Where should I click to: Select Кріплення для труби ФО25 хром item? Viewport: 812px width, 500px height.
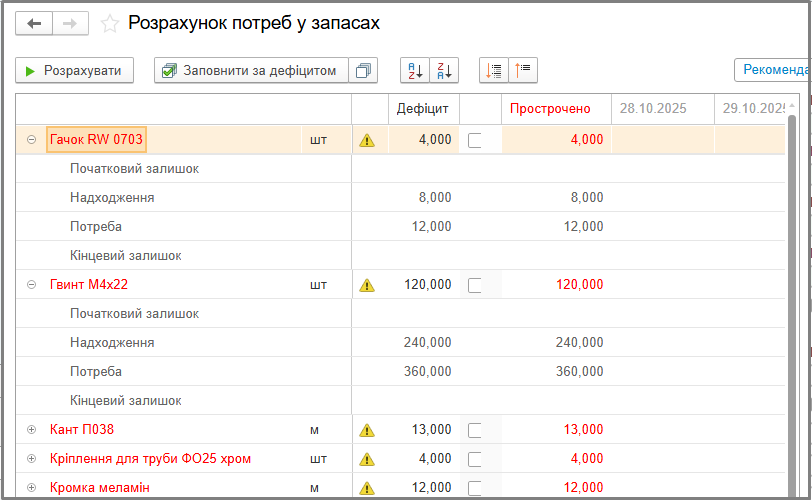pos(150,459)
